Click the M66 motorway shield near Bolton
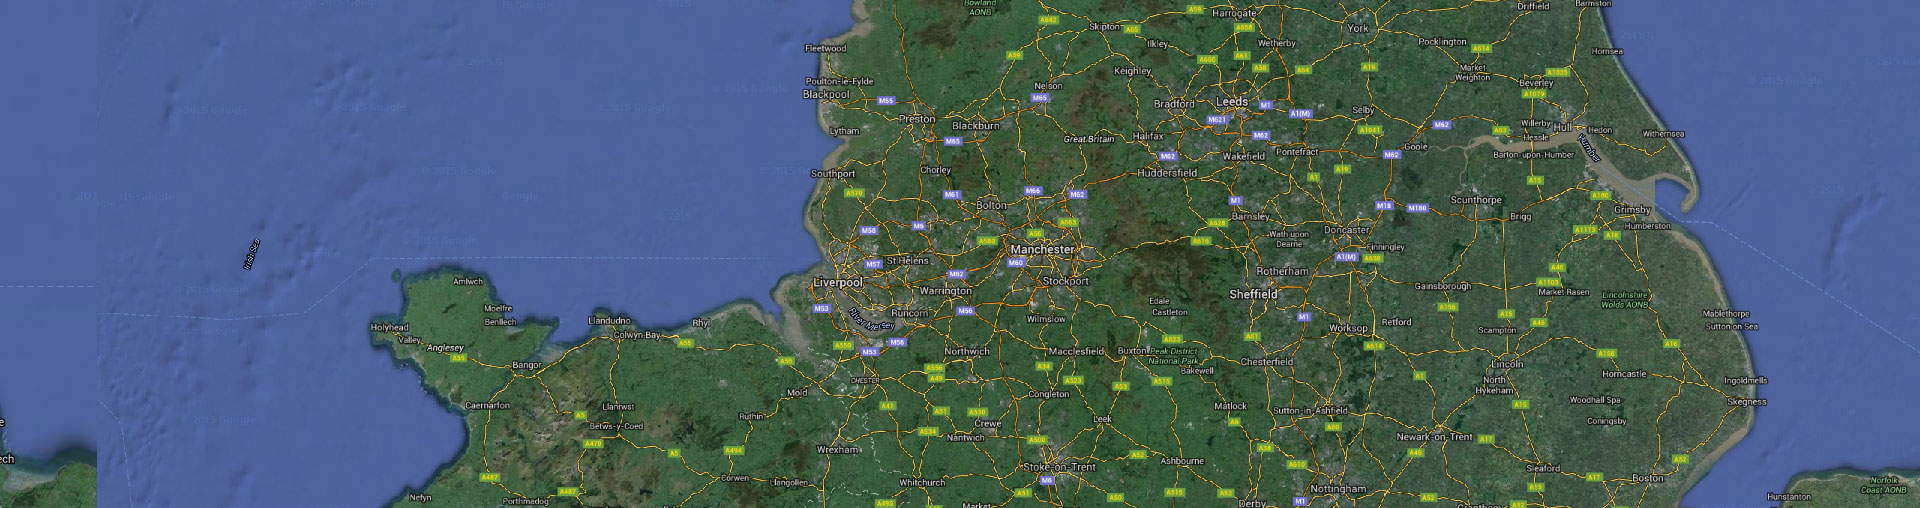The height and width of the screenshot is (508, 1920). point(1033,191)
